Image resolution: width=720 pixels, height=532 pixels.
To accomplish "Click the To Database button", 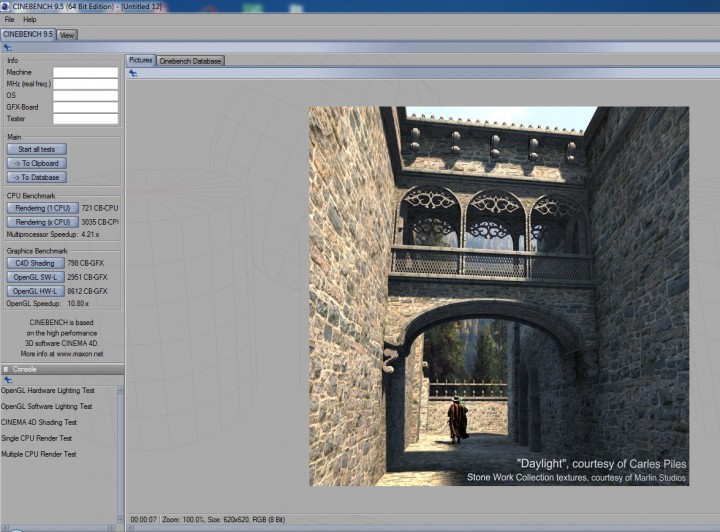I will pyautogui.click(x=37, y=177).
